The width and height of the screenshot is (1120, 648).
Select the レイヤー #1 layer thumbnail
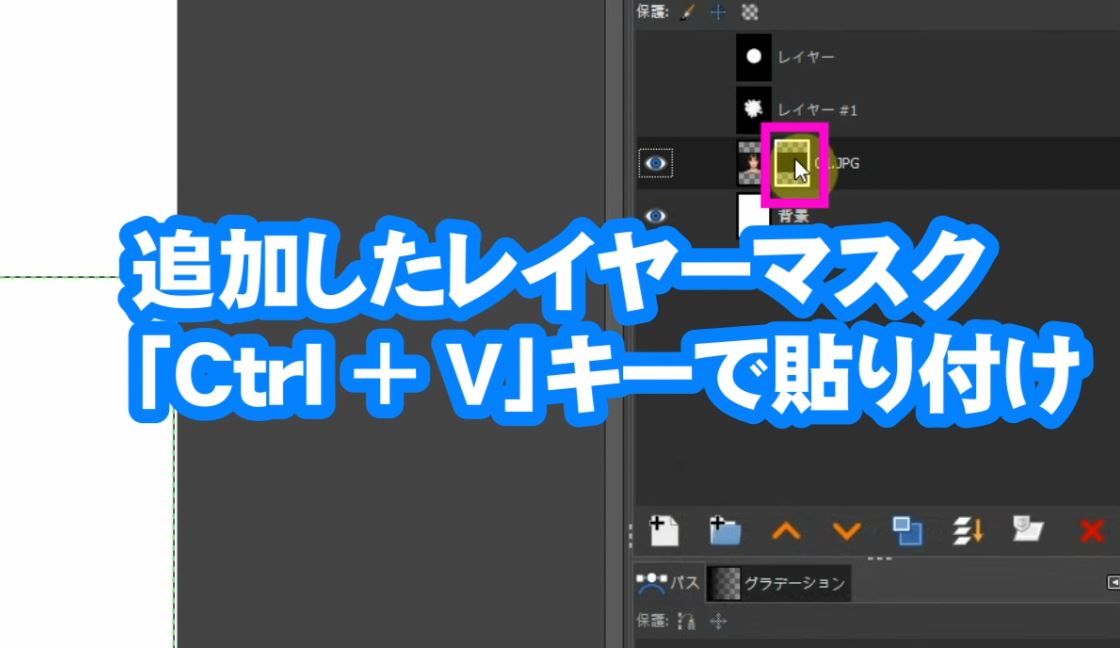754,109
